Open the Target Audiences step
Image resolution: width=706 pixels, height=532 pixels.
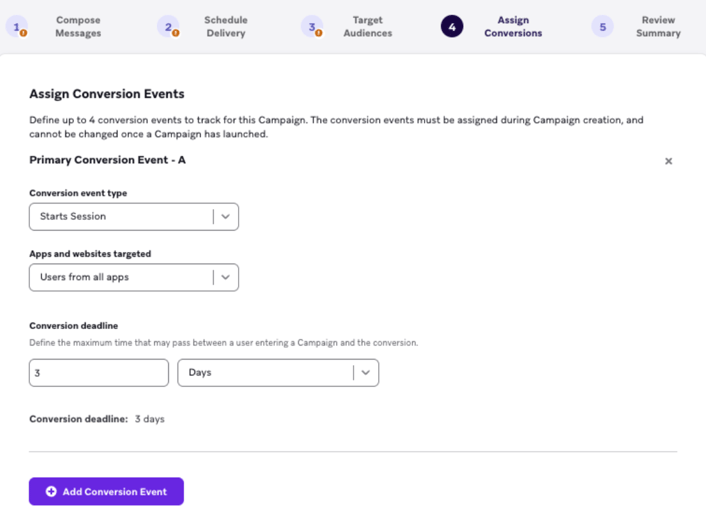click(368, 27)
